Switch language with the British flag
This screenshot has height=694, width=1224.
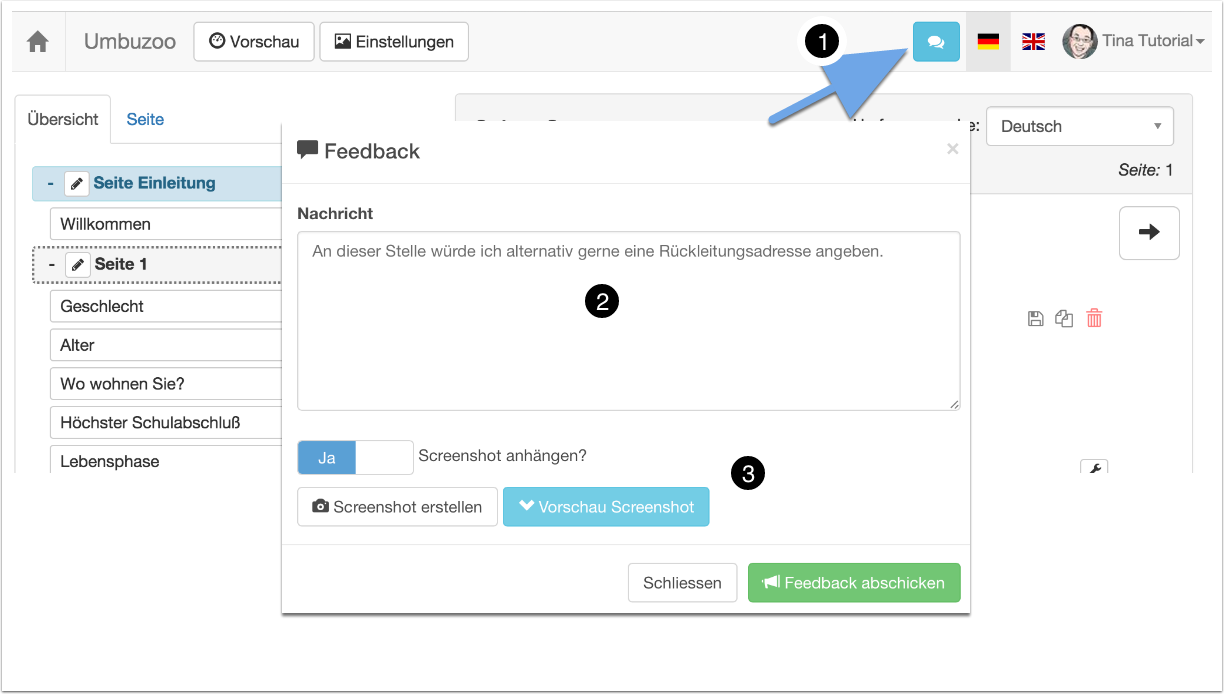tap(1033, 42)
